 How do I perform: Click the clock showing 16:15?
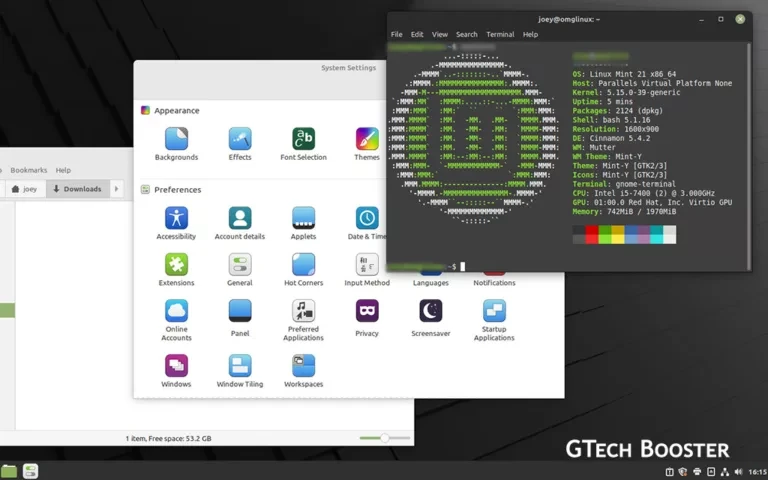758,472
